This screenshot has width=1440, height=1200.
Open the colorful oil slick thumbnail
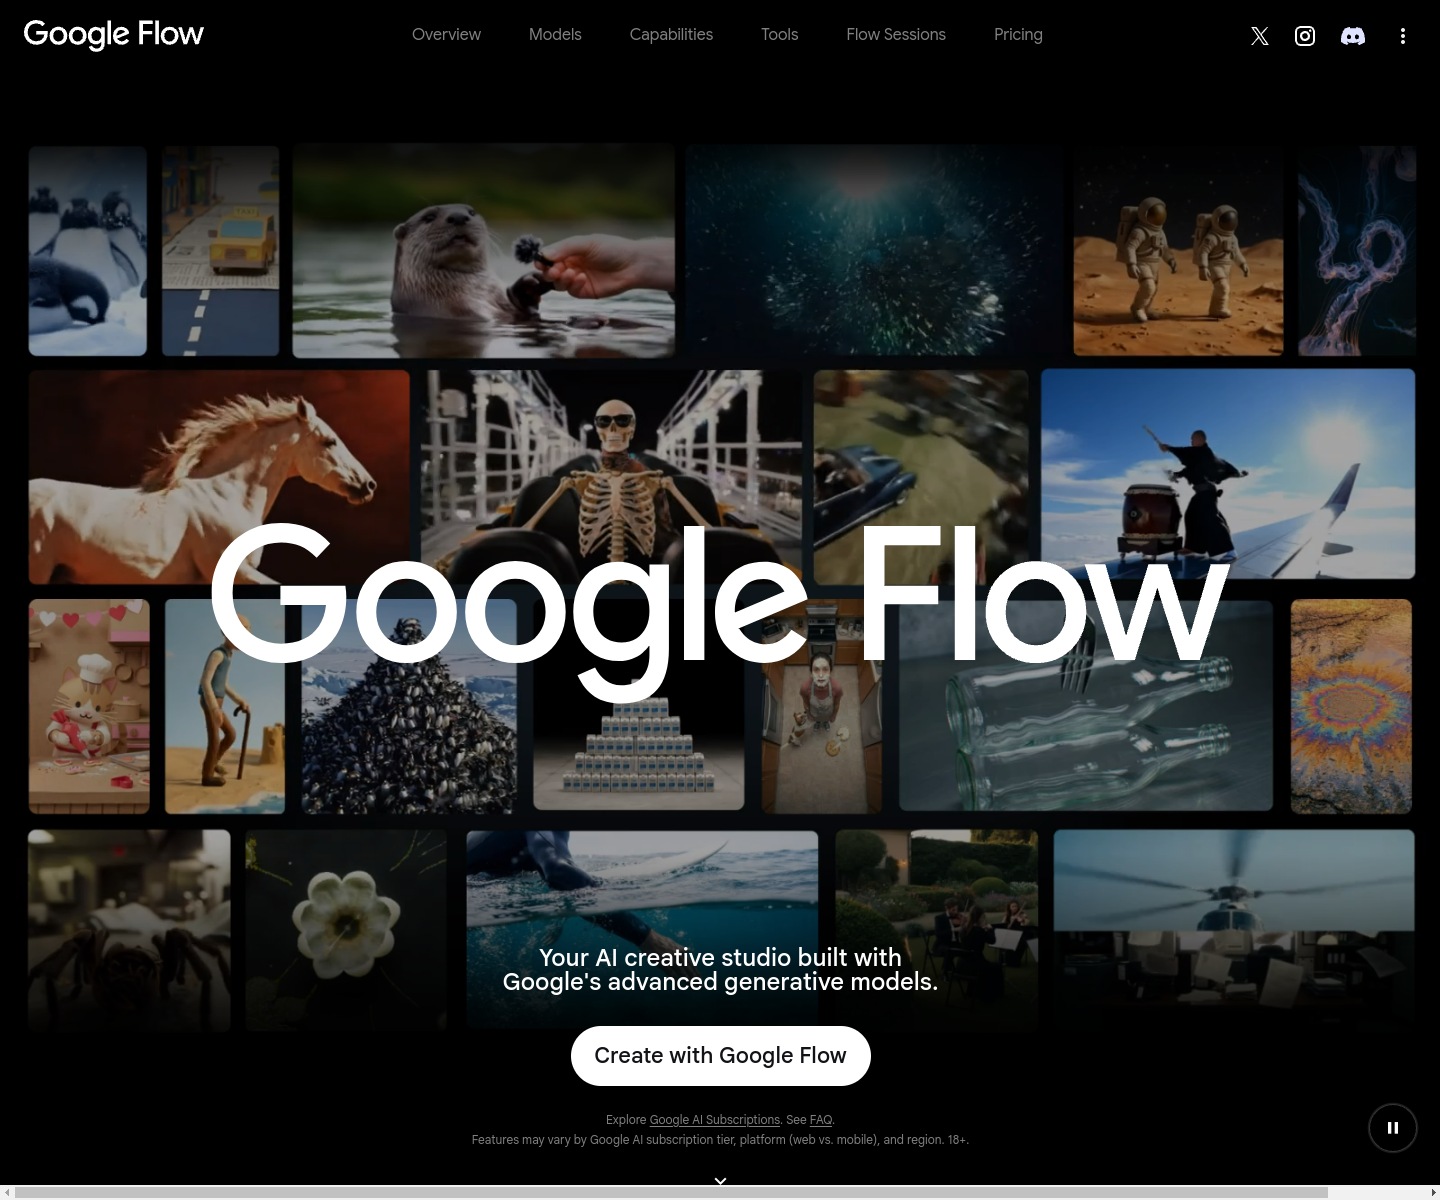click(x=1351, y=706)
